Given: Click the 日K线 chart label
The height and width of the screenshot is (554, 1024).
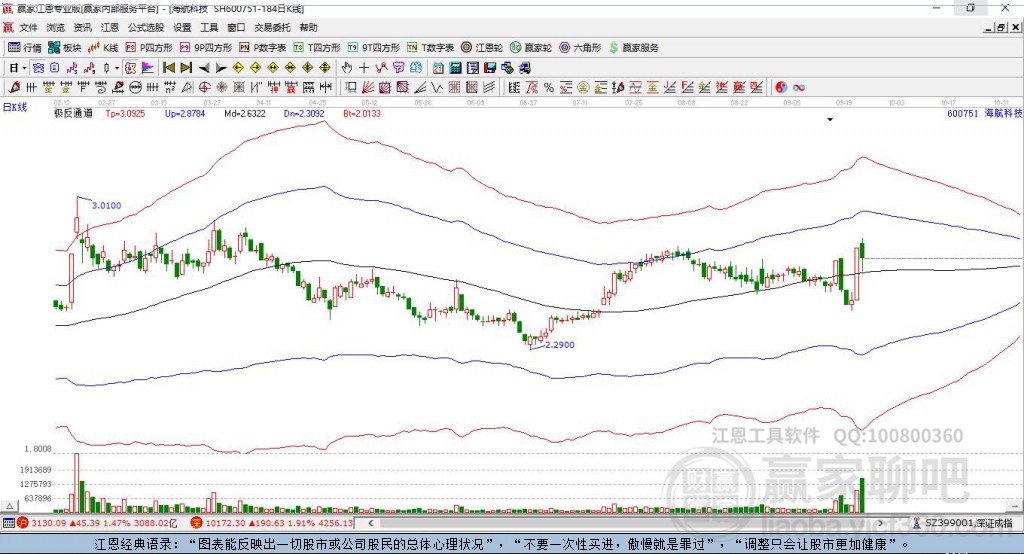Looking at the screenshot, I should point(15,107).
